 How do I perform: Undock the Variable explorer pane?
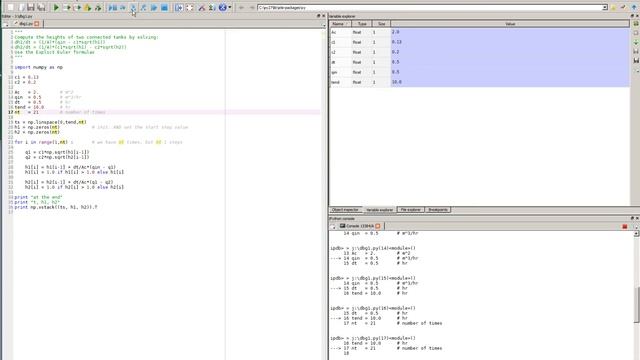pos(632,16)
